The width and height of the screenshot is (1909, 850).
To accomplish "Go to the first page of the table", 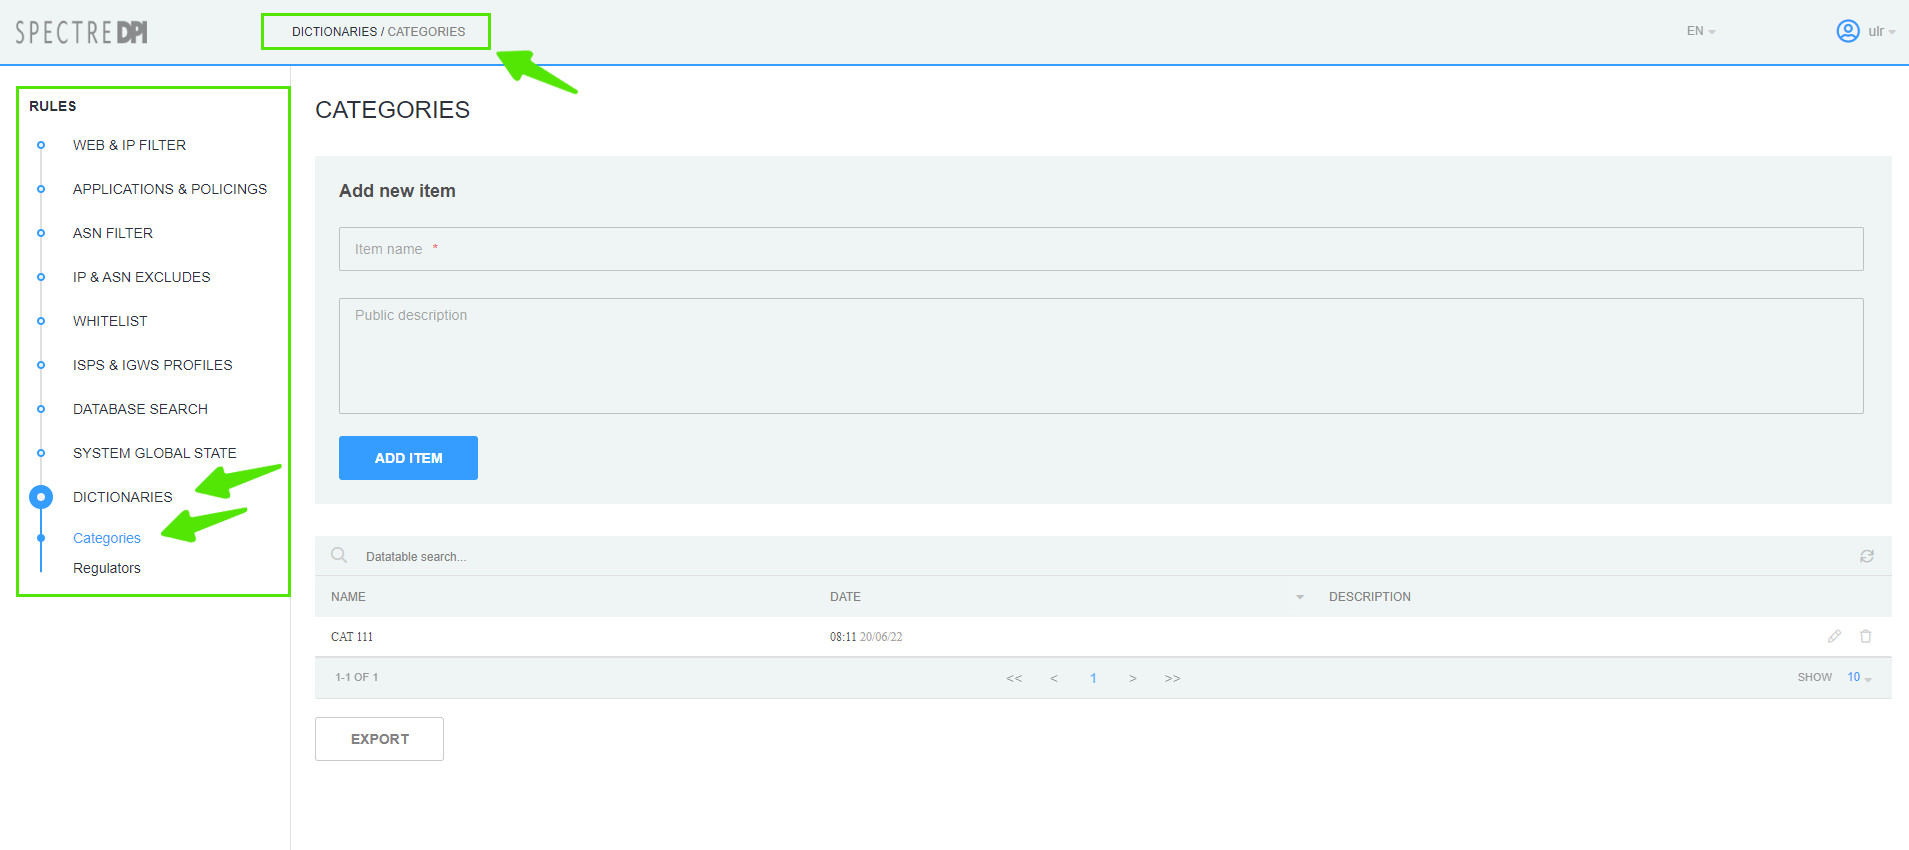I will (x=1014, y=678).
